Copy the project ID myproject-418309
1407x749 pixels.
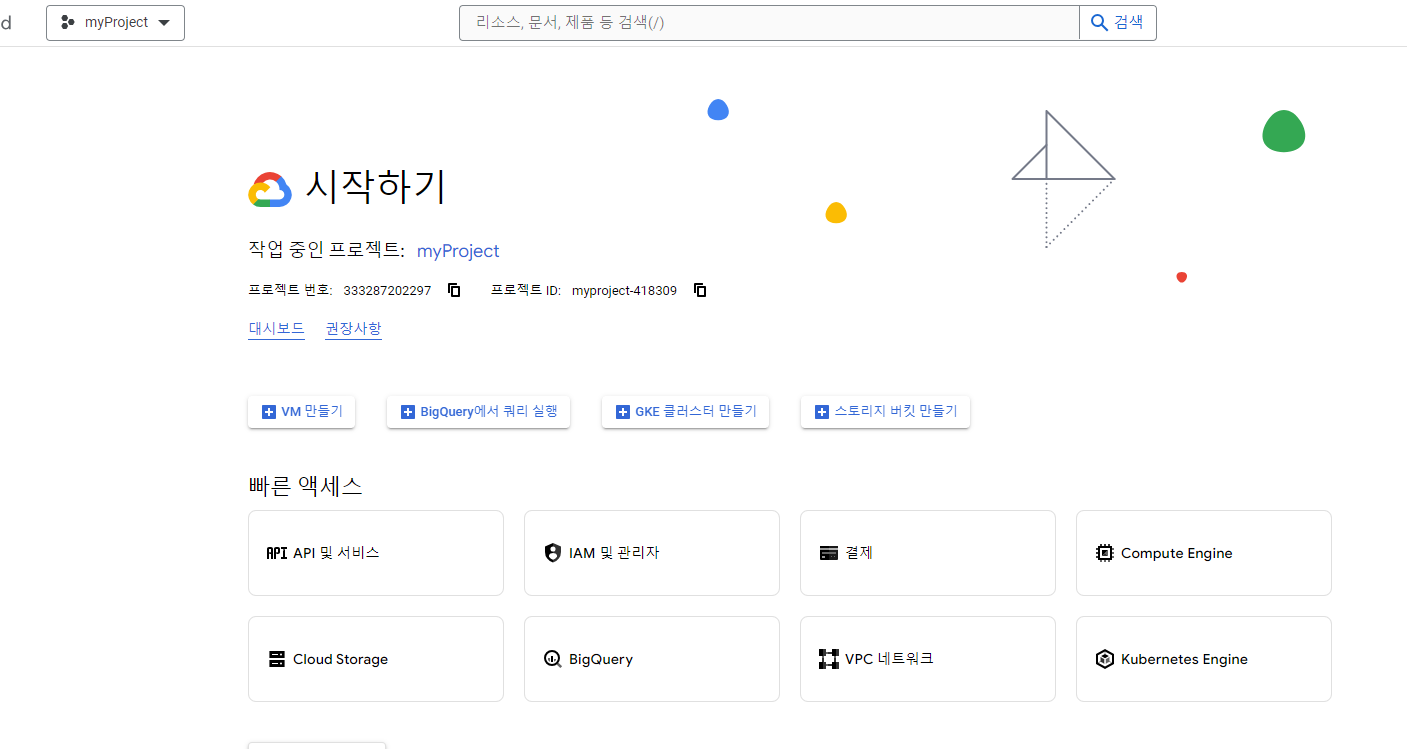coord(700,290)
